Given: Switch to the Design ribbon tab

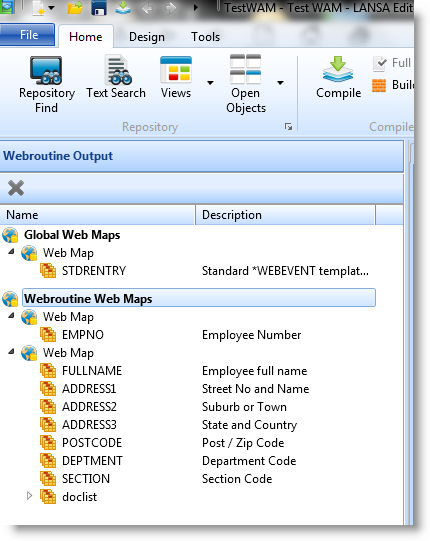Looking at the screenshot, I should [x=147, y=37].
